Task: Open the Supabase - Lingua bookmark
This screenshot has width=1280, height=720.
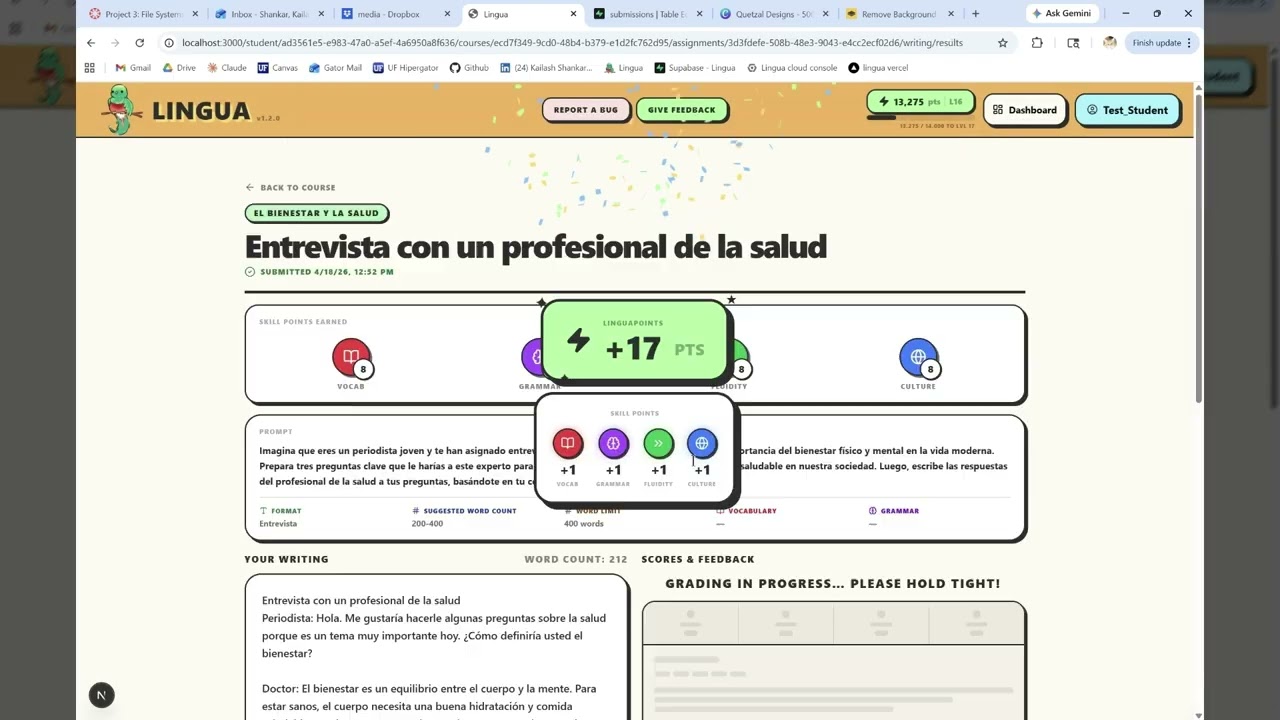Action: click(695, 68)
